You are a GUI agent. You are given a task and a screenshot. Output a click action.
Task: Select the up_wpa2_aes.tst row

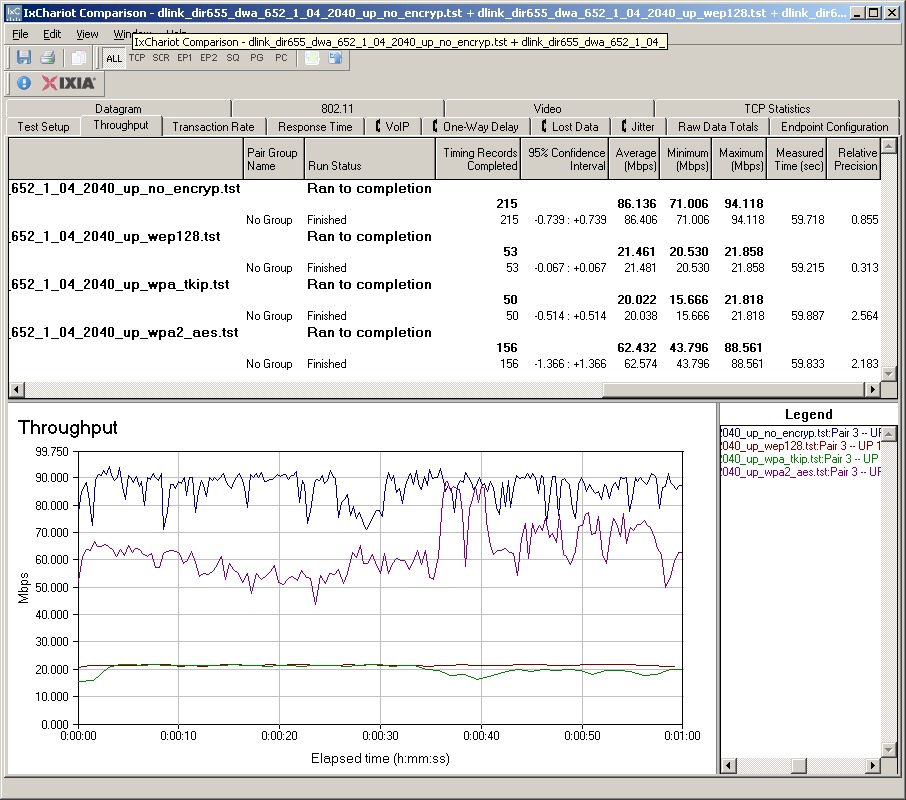click(444, 332)
